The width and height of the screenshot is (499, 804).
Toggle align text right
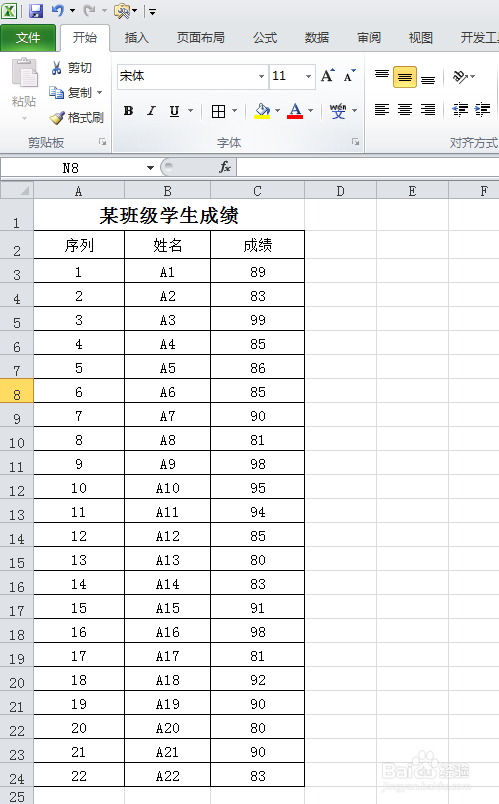click(x=428, y=110)
